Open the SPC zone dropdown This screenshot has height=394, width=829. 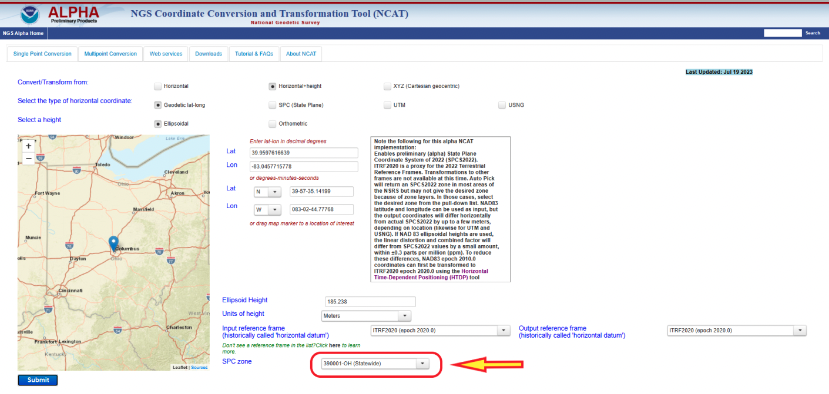375,363
